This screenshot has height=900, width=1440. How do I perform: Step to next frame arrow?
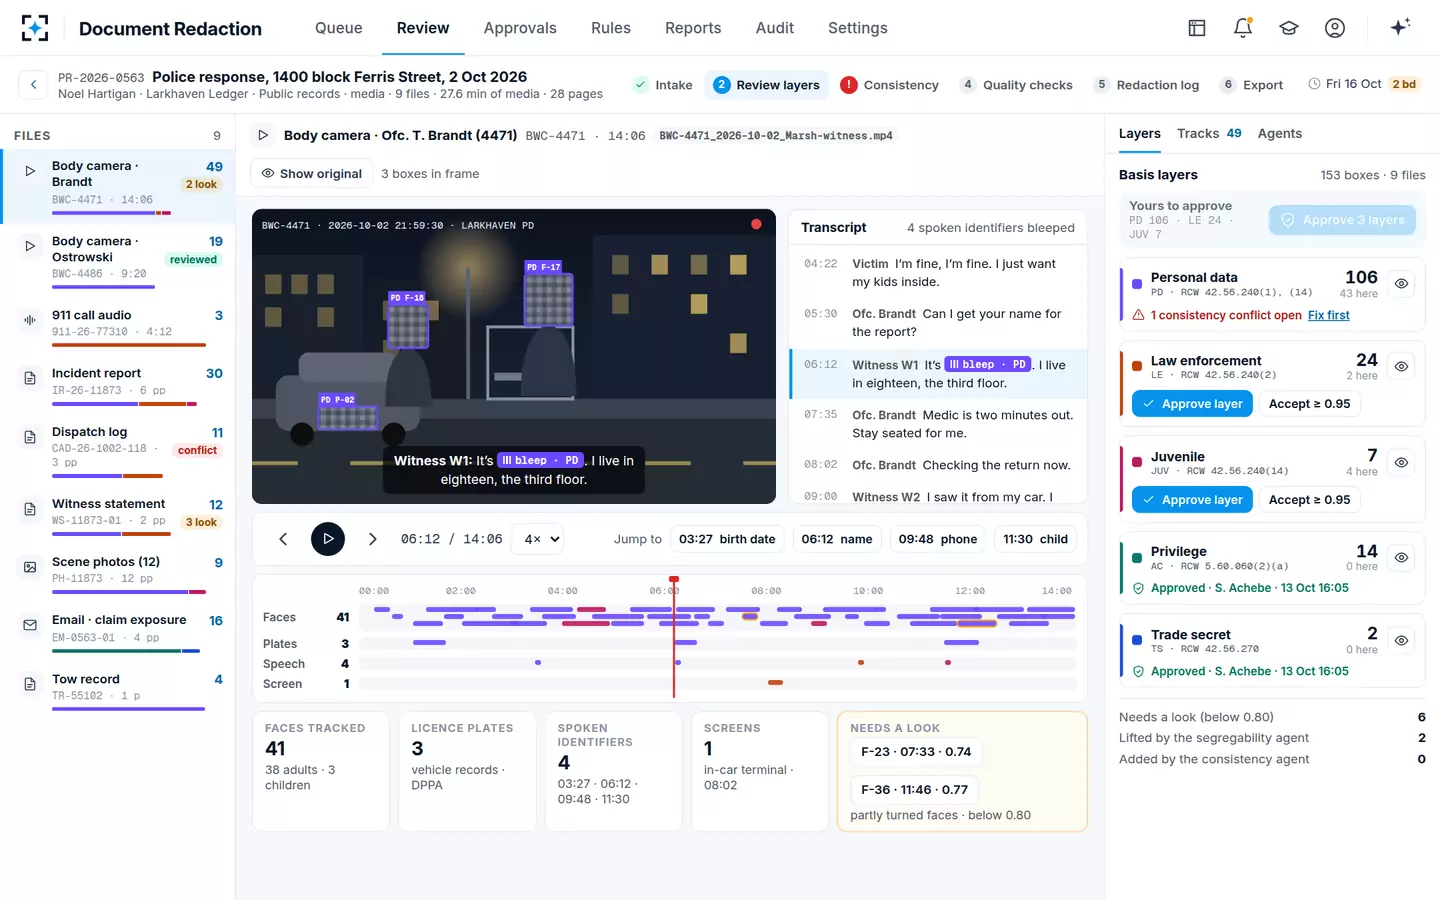[x=372, y=539]
